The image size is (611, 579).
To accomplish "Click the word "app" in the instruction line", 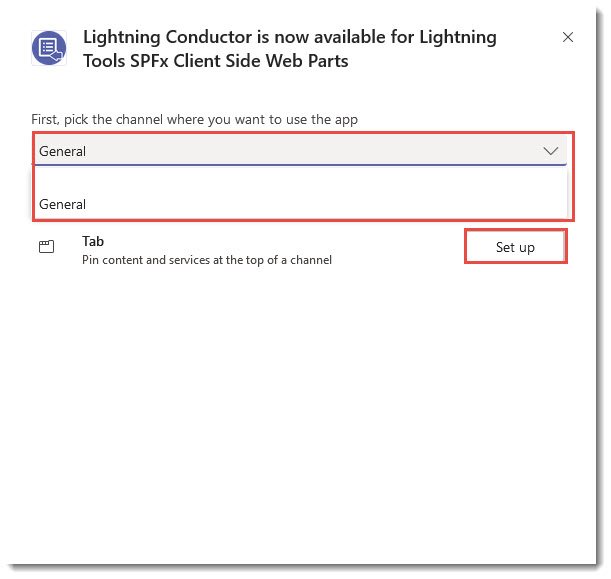I will point(347,120).
